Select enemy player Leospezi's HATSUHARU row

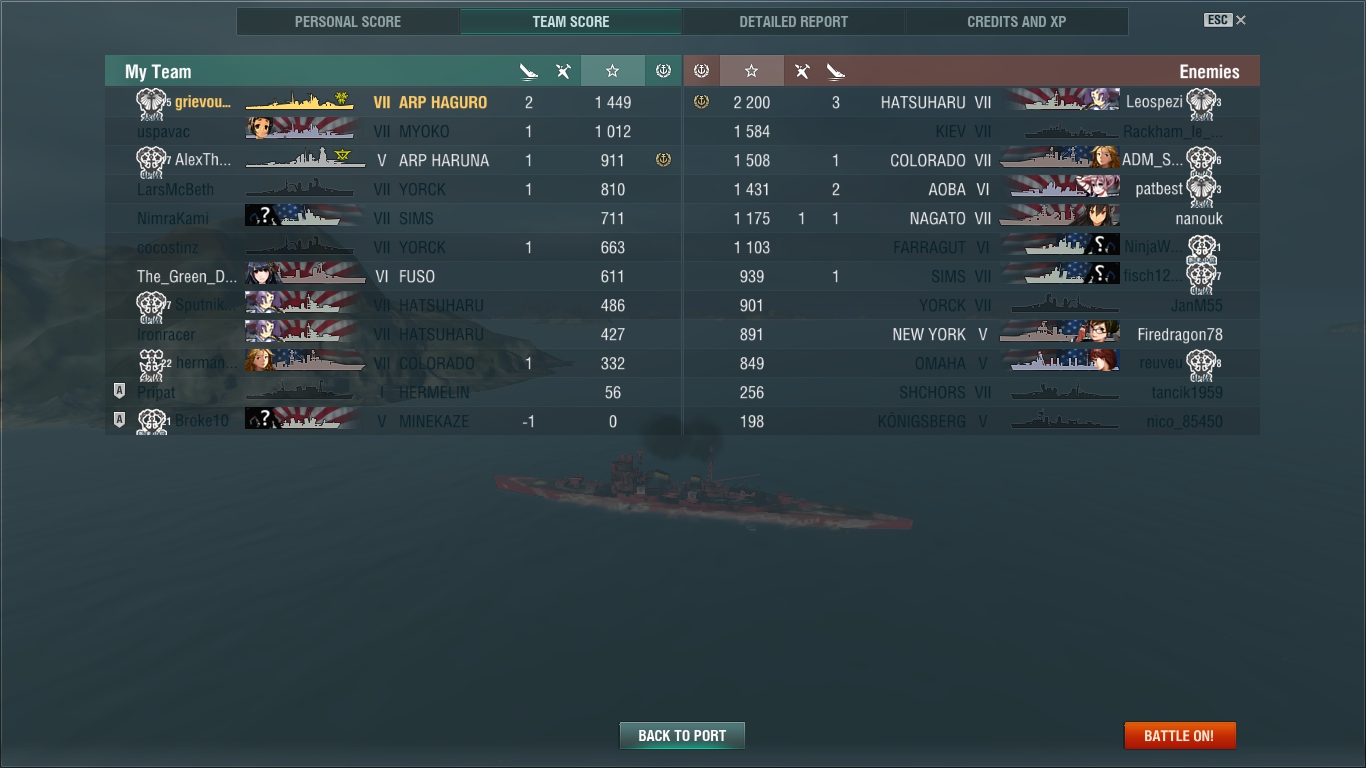(971, 102)
